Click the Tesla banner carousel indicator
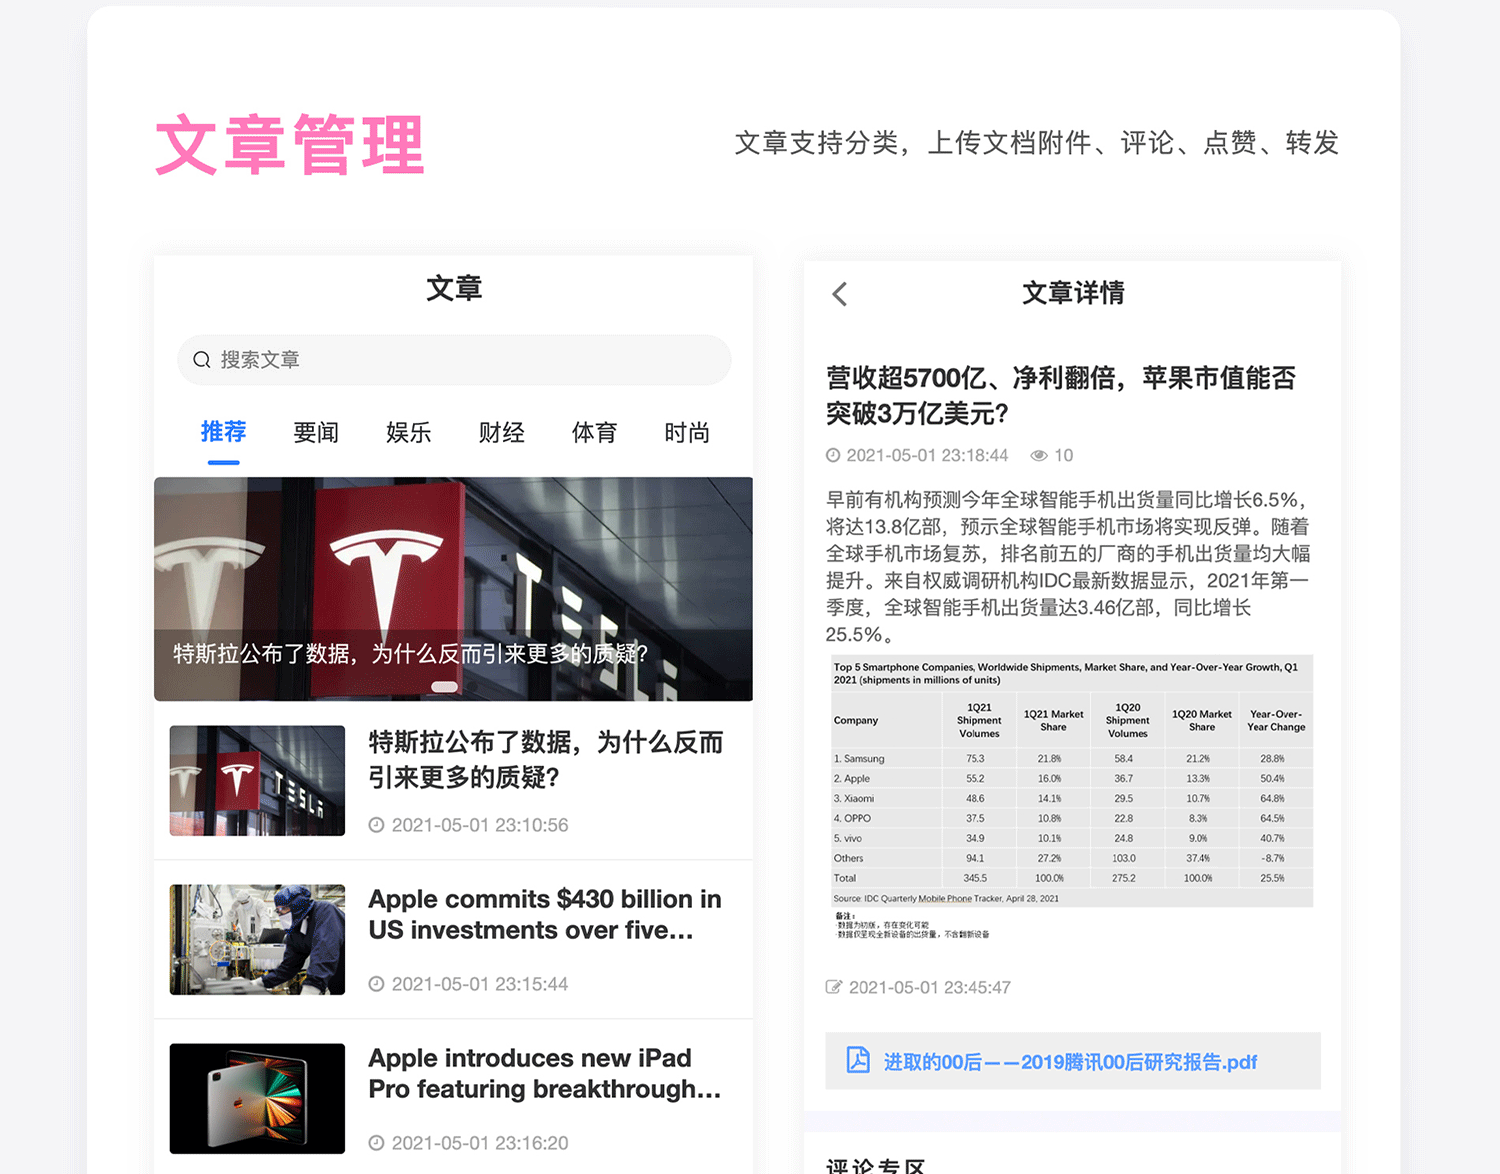 [x=445, y=687]
